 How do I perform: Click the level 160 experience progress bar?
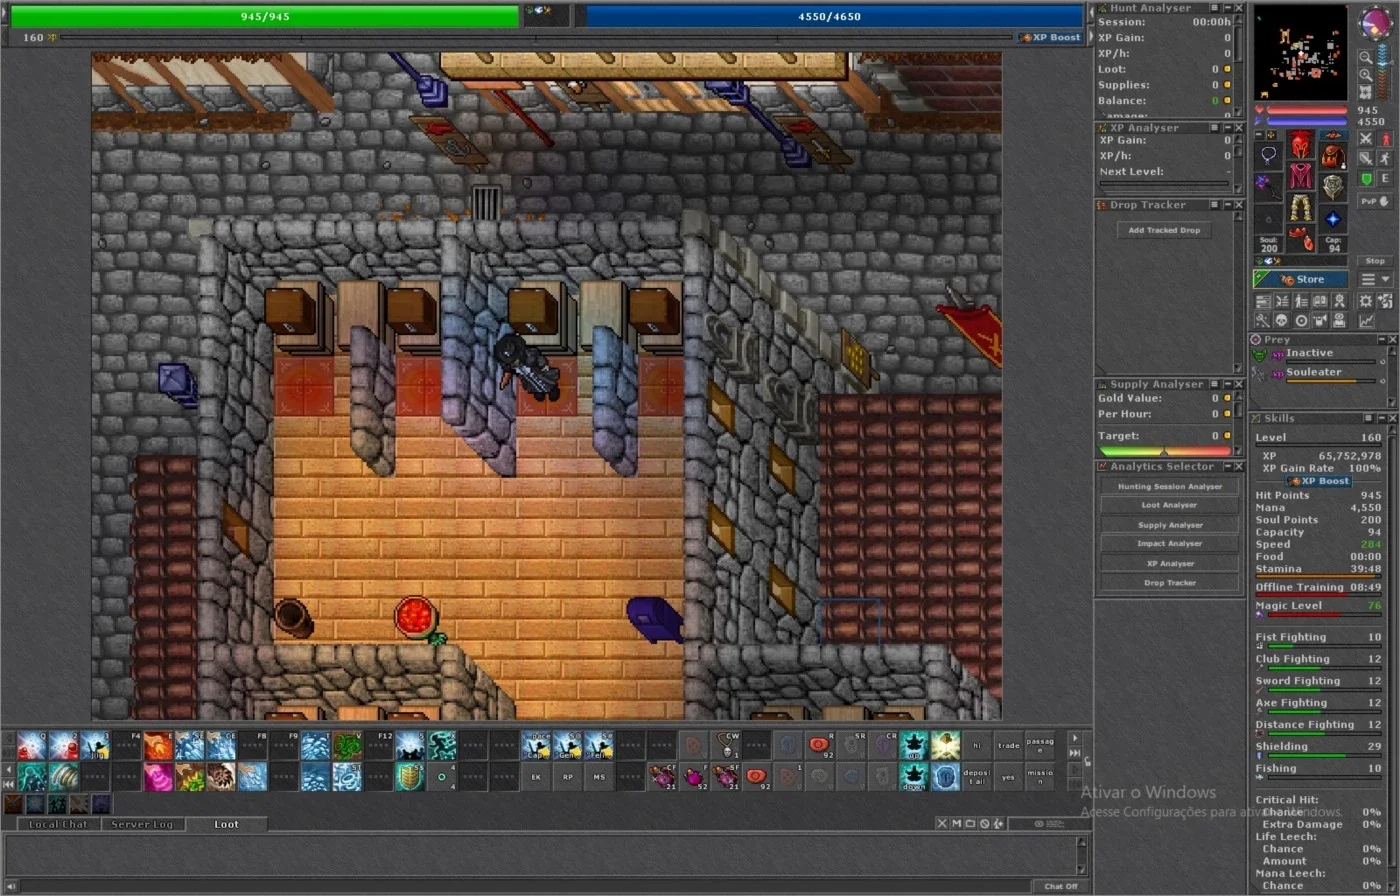pyautogui.click(x=537, y=37)
